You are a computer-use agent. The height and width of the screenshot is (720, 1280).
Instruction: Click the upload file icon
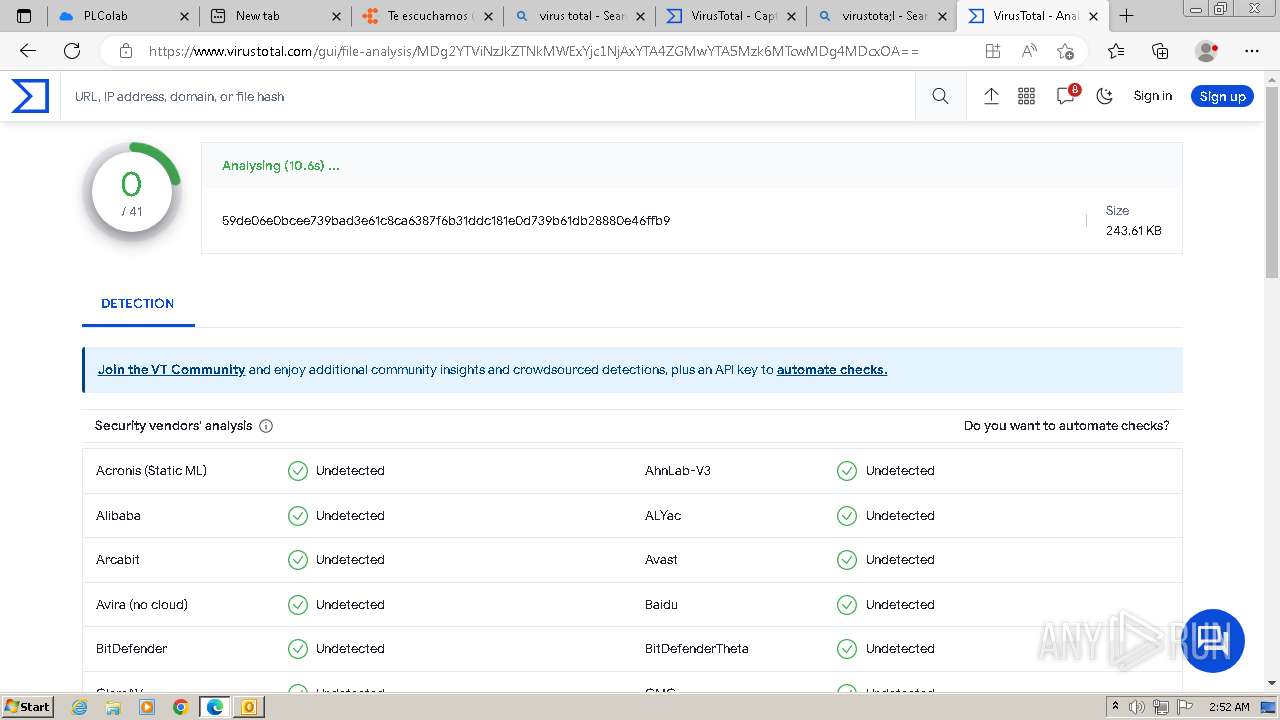[991, 96]
